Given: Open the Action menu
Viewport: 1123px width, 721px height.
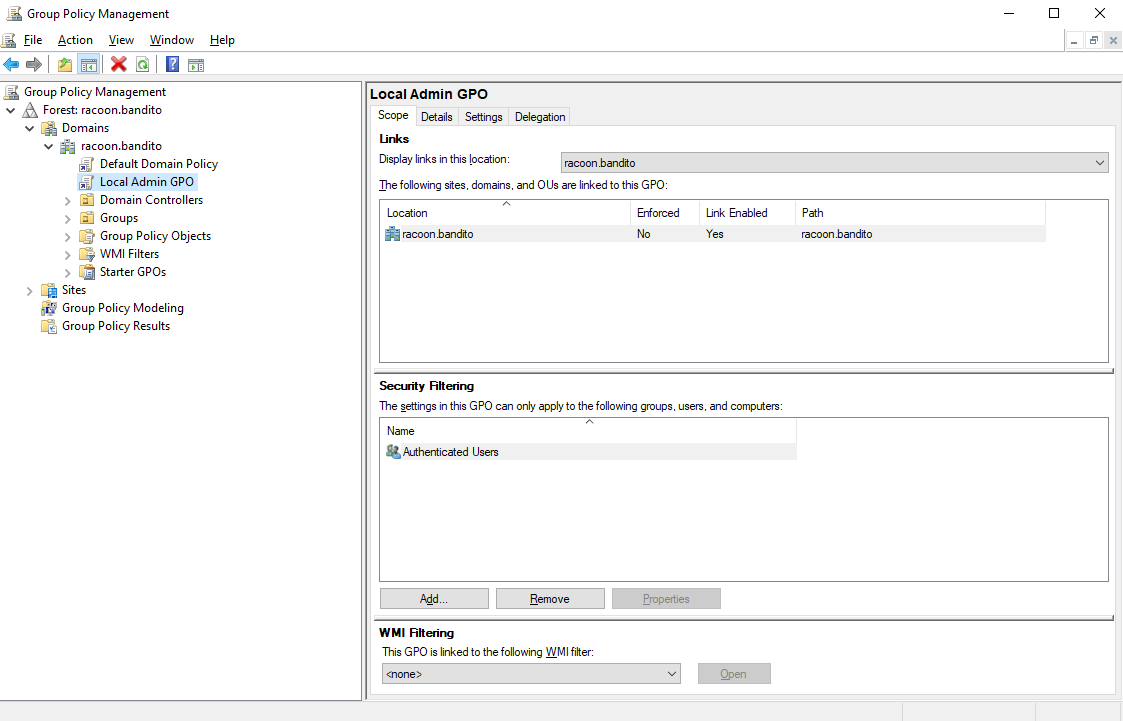Looking at the screenshot, I should tap(75, 40).
